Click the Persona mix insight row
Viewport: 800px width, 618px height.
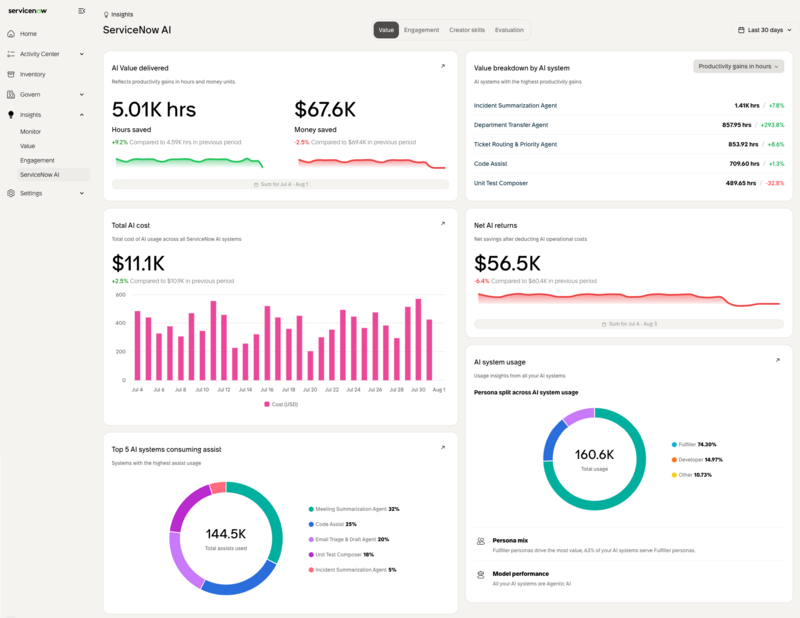pos(629,545)
